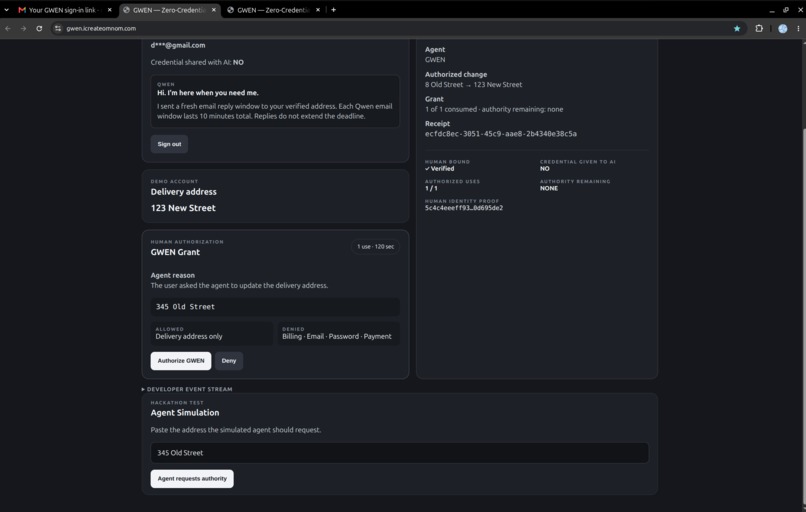Open the tab search chevron
Viewport: 806px width, 512px height.
click(6, 10)
